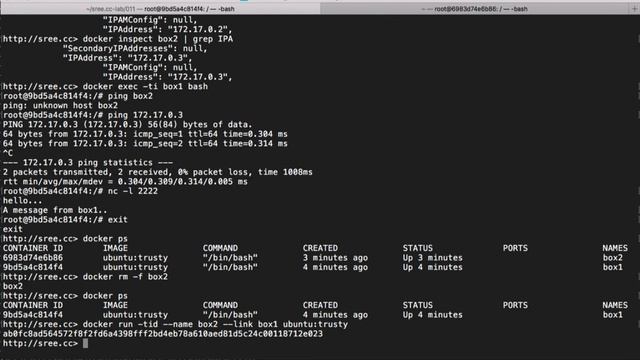
Task: Click the '2 packets transmitted' summary line
Action: pyautogui.click(x=158, y=172)
